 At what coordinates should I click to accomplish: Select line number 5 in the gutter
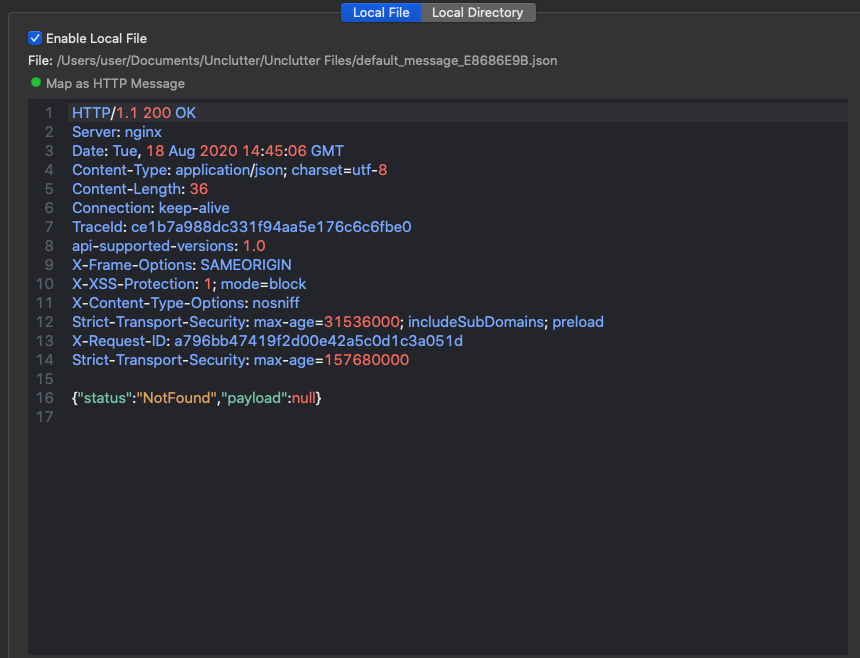pyautogui.click(x=48, y=188)
